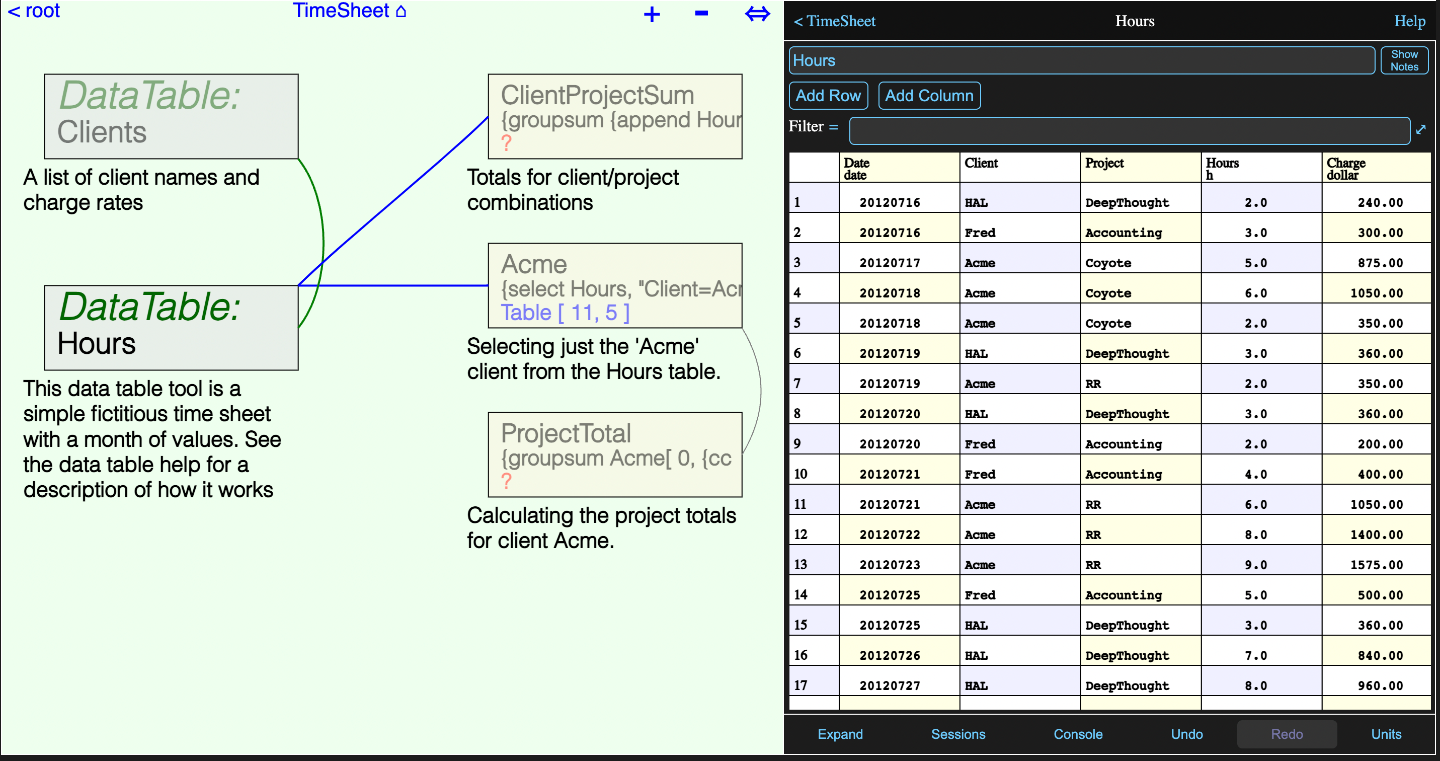Image resolution: width=1440 pixels, height=761 pixels.
Task: Open the Console tab
Action: (x=1078, y=734)
